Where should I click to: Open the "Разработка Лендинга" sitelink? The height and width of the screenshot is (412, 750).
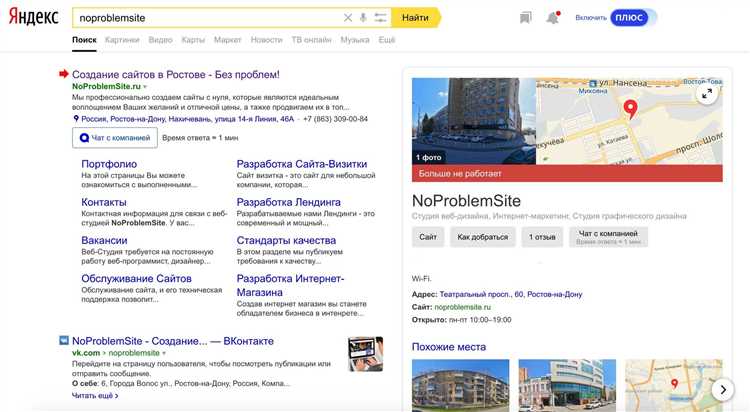pos(288,202)
